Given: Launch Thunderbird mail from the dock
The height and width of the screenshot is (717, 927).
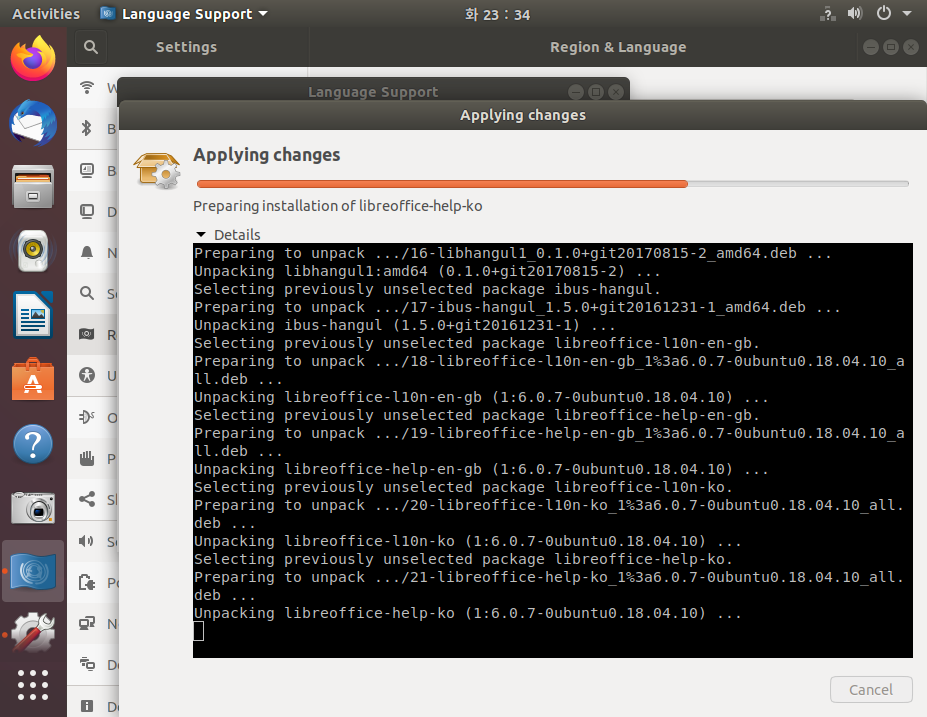Looking at the screenshot, I should tap(33, 124).
